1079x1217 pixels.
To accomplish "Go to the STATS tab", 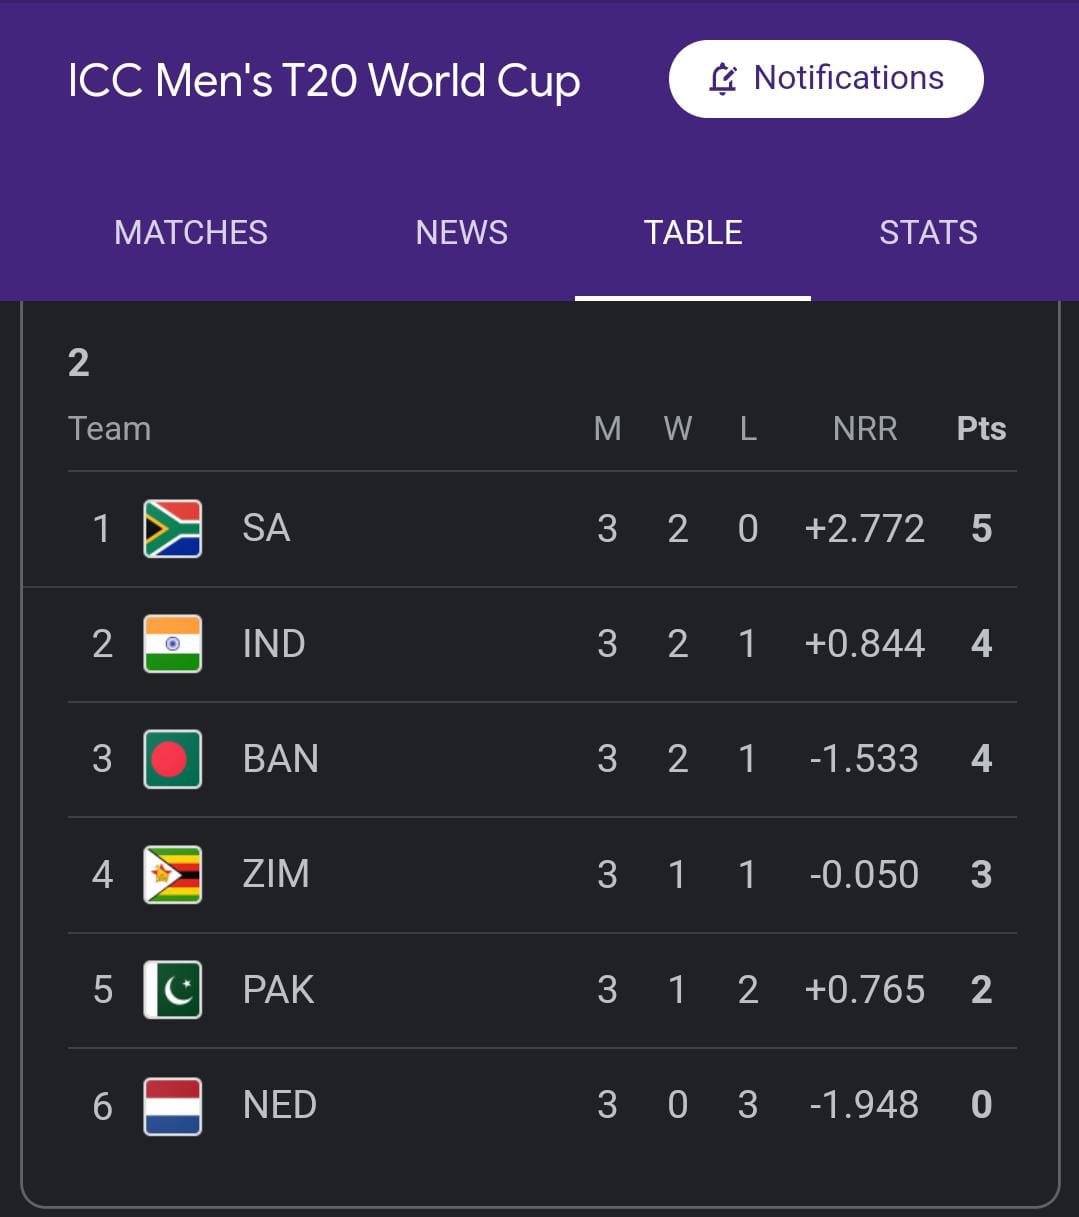I will (x=928, y=233).
